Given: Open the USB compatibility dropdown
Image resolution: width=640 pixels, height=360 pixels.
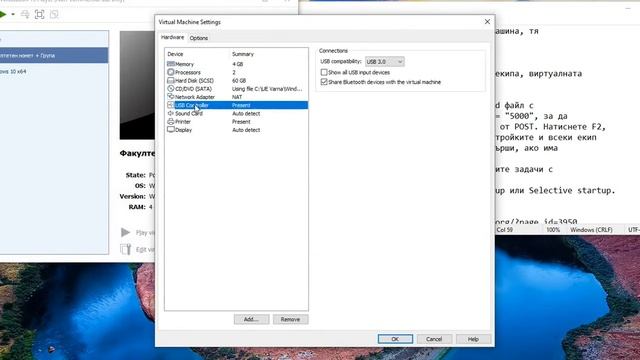Looking at the screenshot, I should coord(384,62).
